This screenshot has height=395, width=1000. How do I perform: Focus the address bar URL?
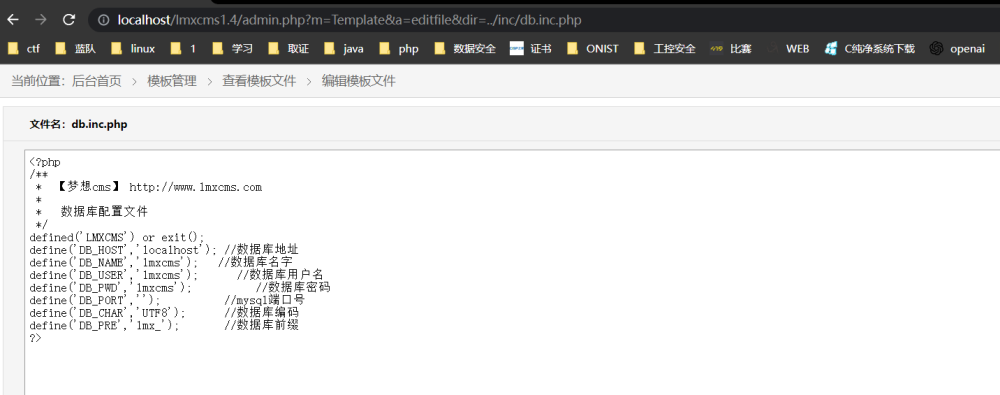(349, 20)
